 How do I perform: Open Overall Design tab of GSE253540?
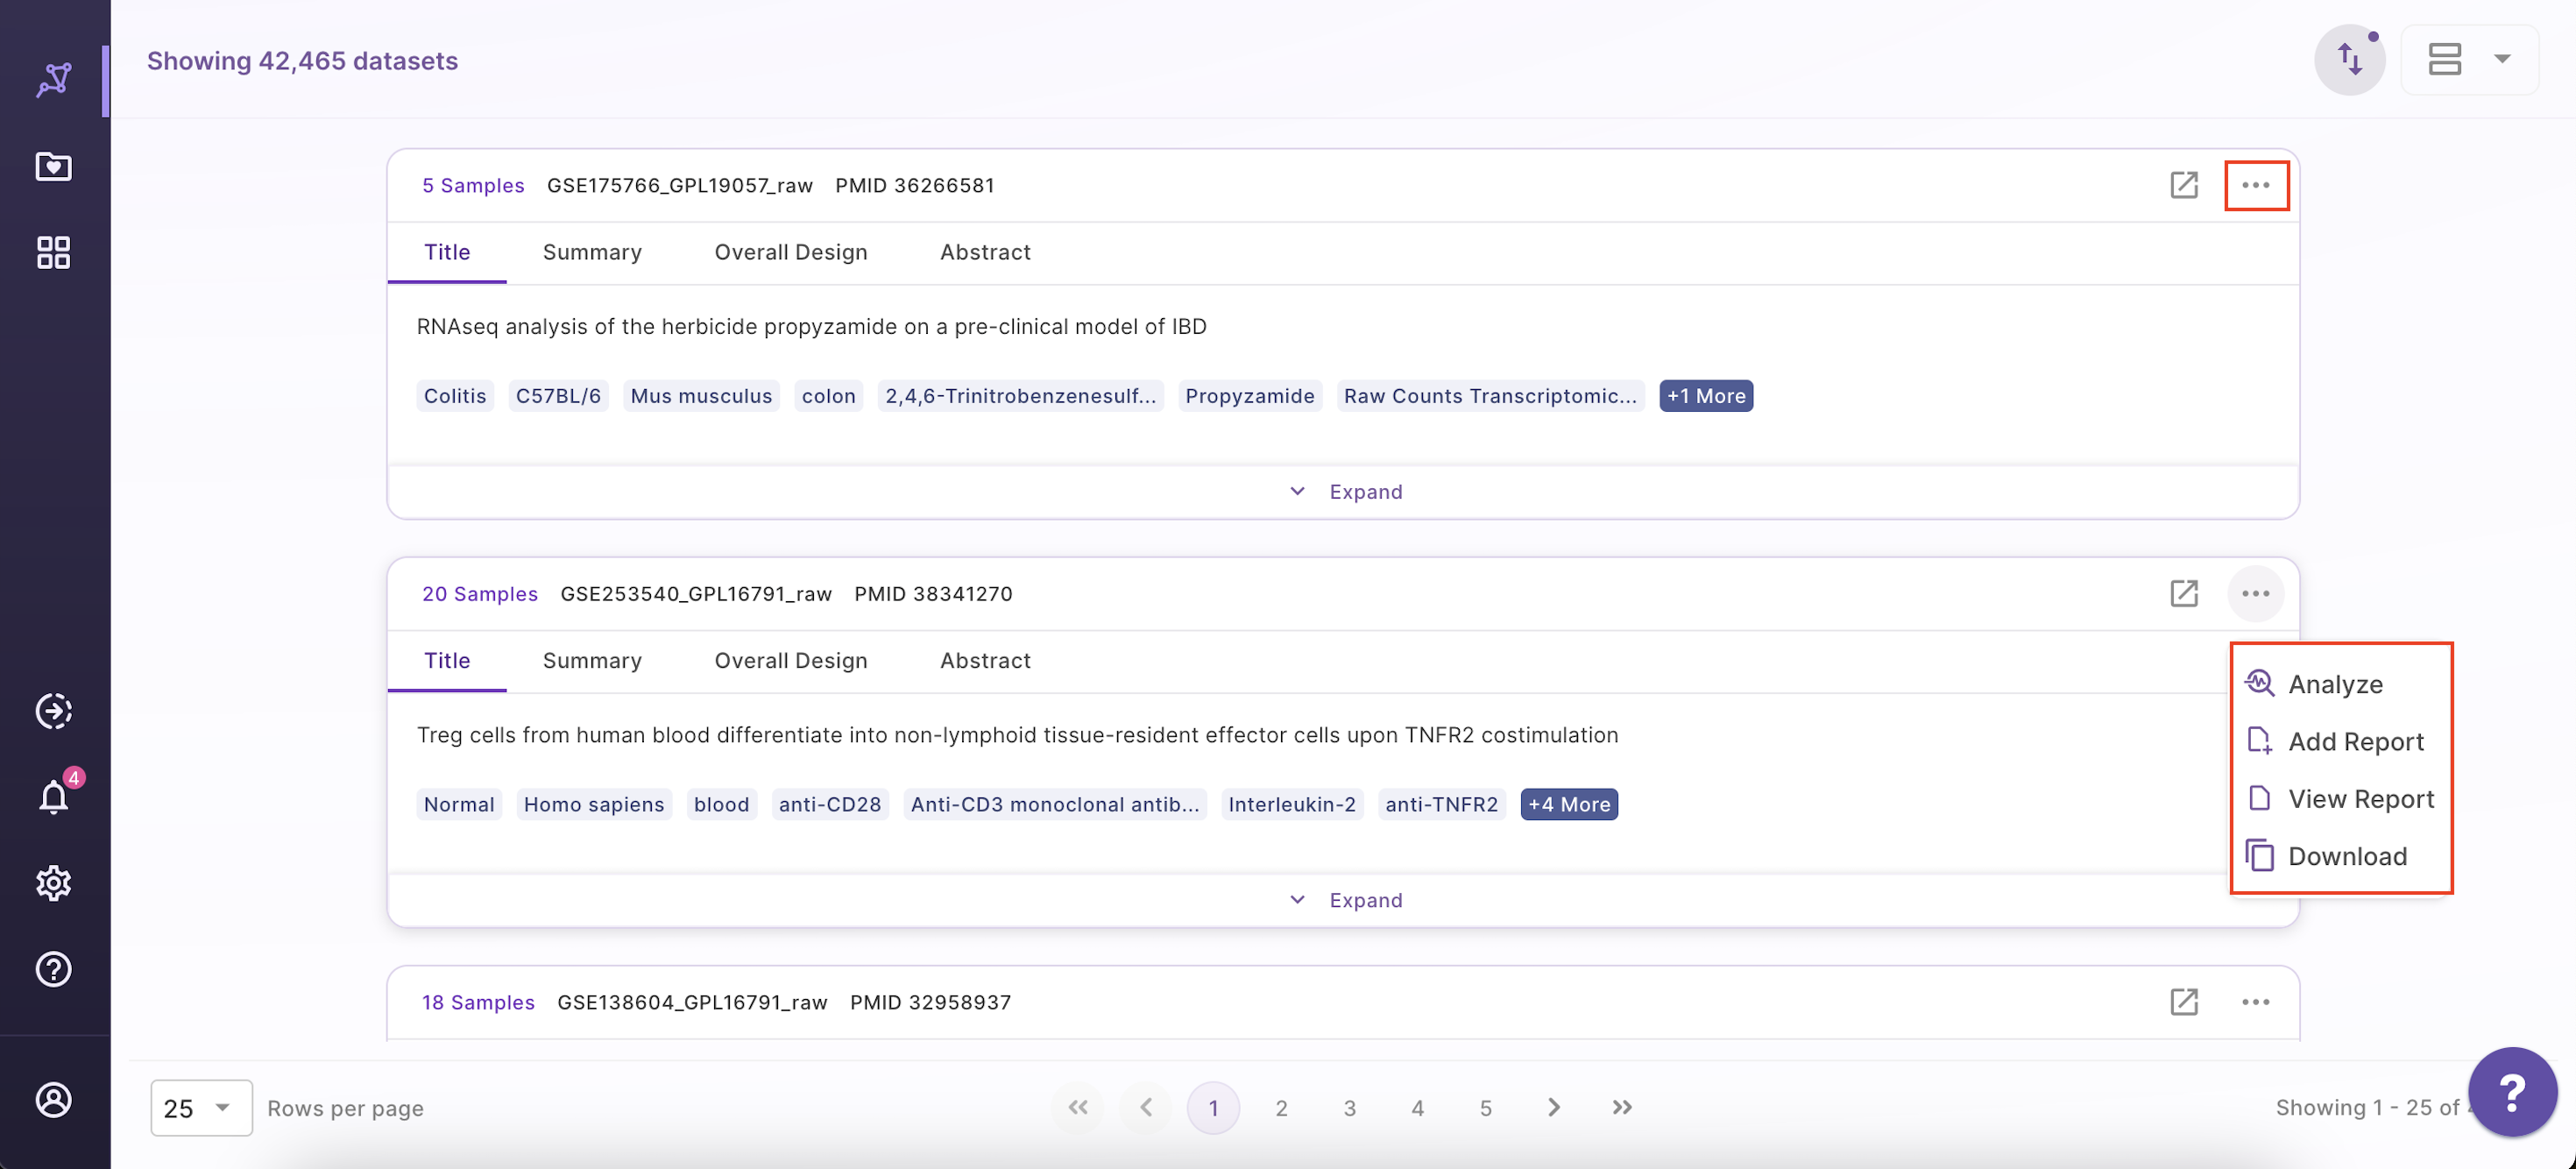click(790, 660)
